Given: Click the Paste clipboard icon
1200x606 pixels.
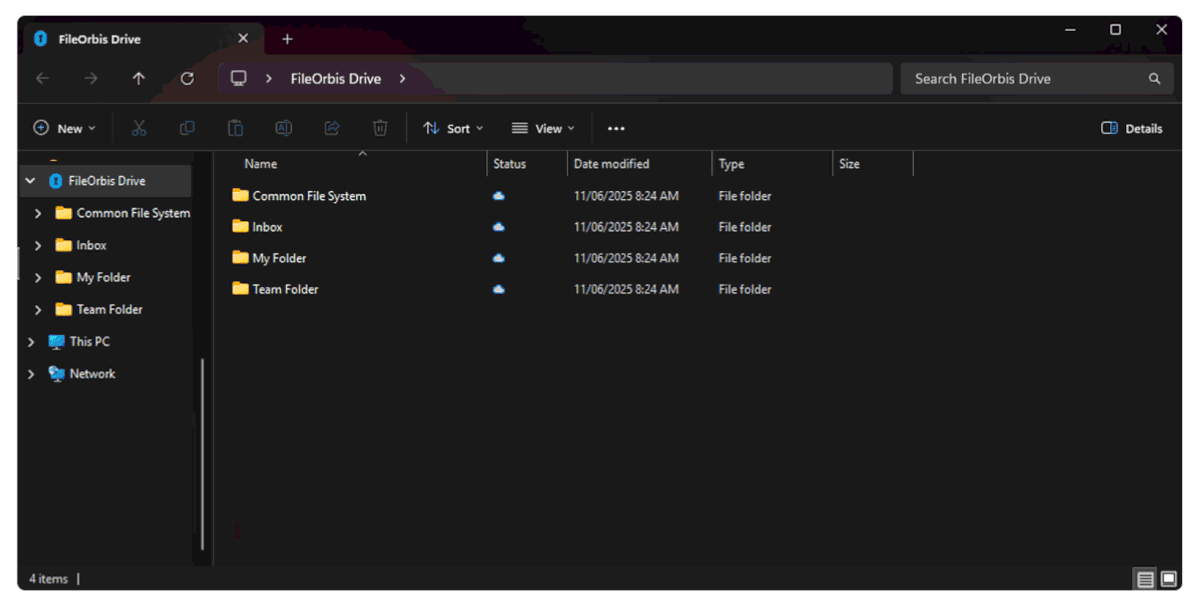Looking at the screenshot, I should tap(235, 128).
